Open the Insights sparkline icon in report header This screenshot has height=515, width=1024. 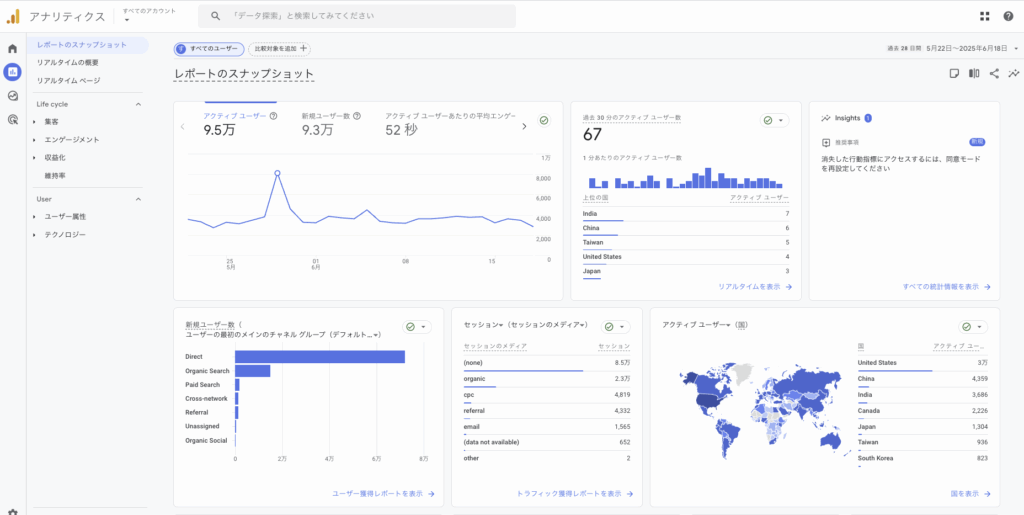pyautogui.click(x=1013, y=73)
